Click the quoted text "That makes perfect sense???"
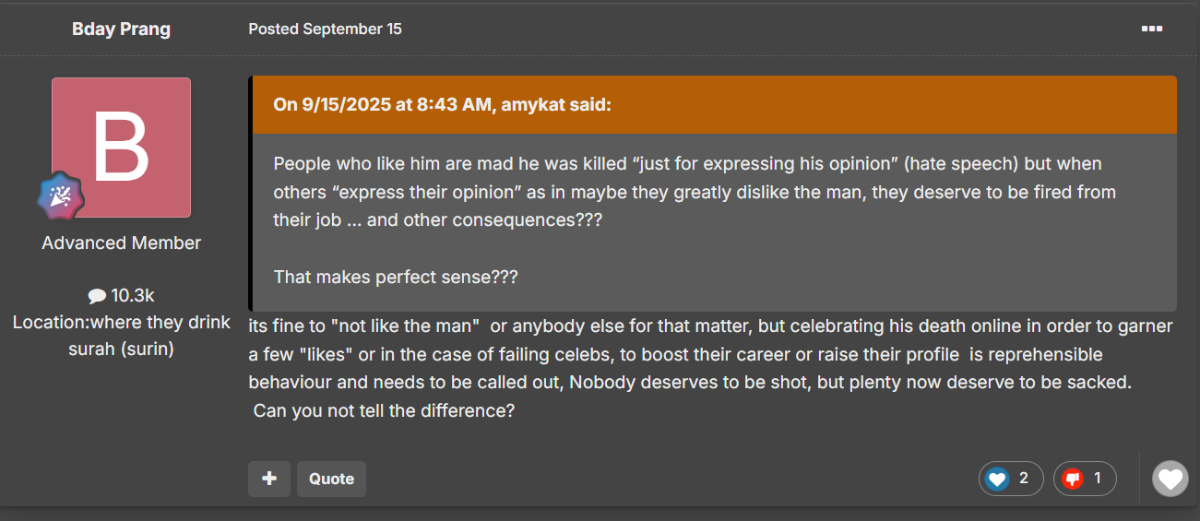1200x521 pixels. (x=396, y=277)
